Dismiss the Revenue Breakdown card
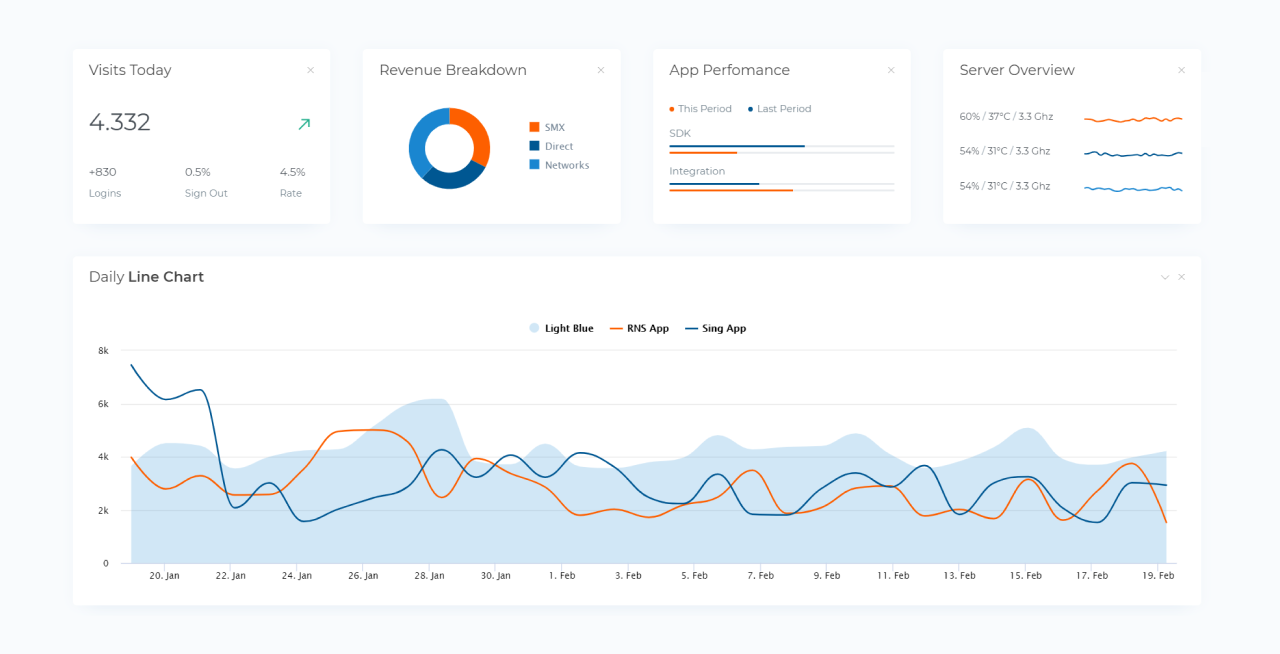 600,70
